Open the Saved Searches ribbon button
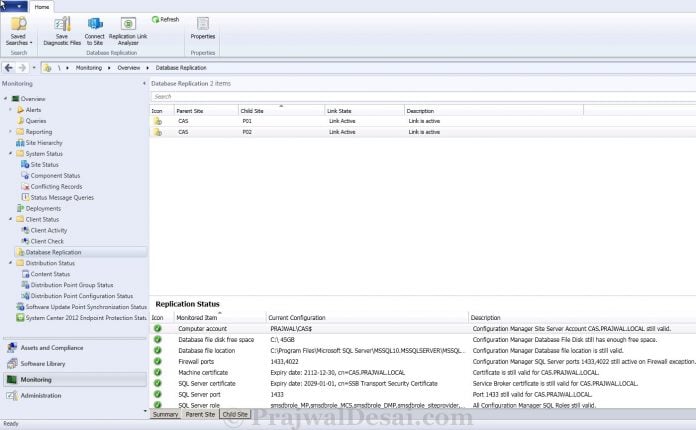696x430 pixels. [19, 31]
